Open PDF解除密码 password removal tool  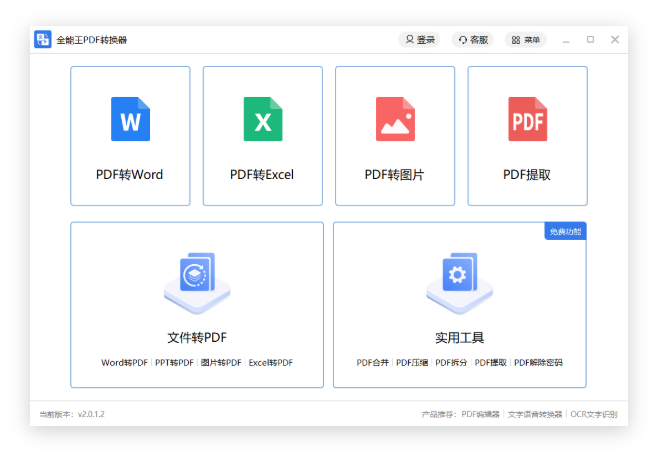tap(538, 363)
